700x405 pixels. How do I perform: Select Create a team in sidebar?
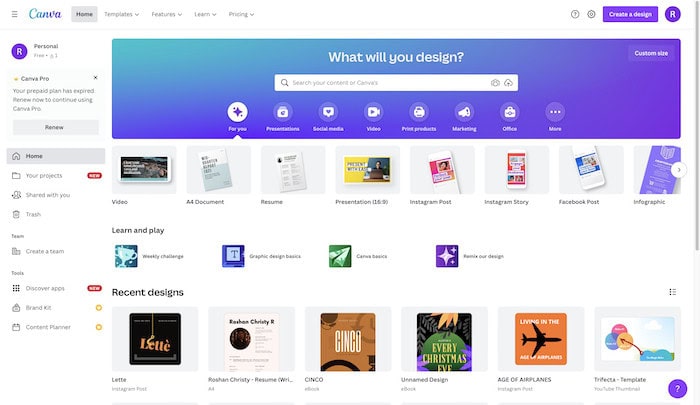click(56, 251)
